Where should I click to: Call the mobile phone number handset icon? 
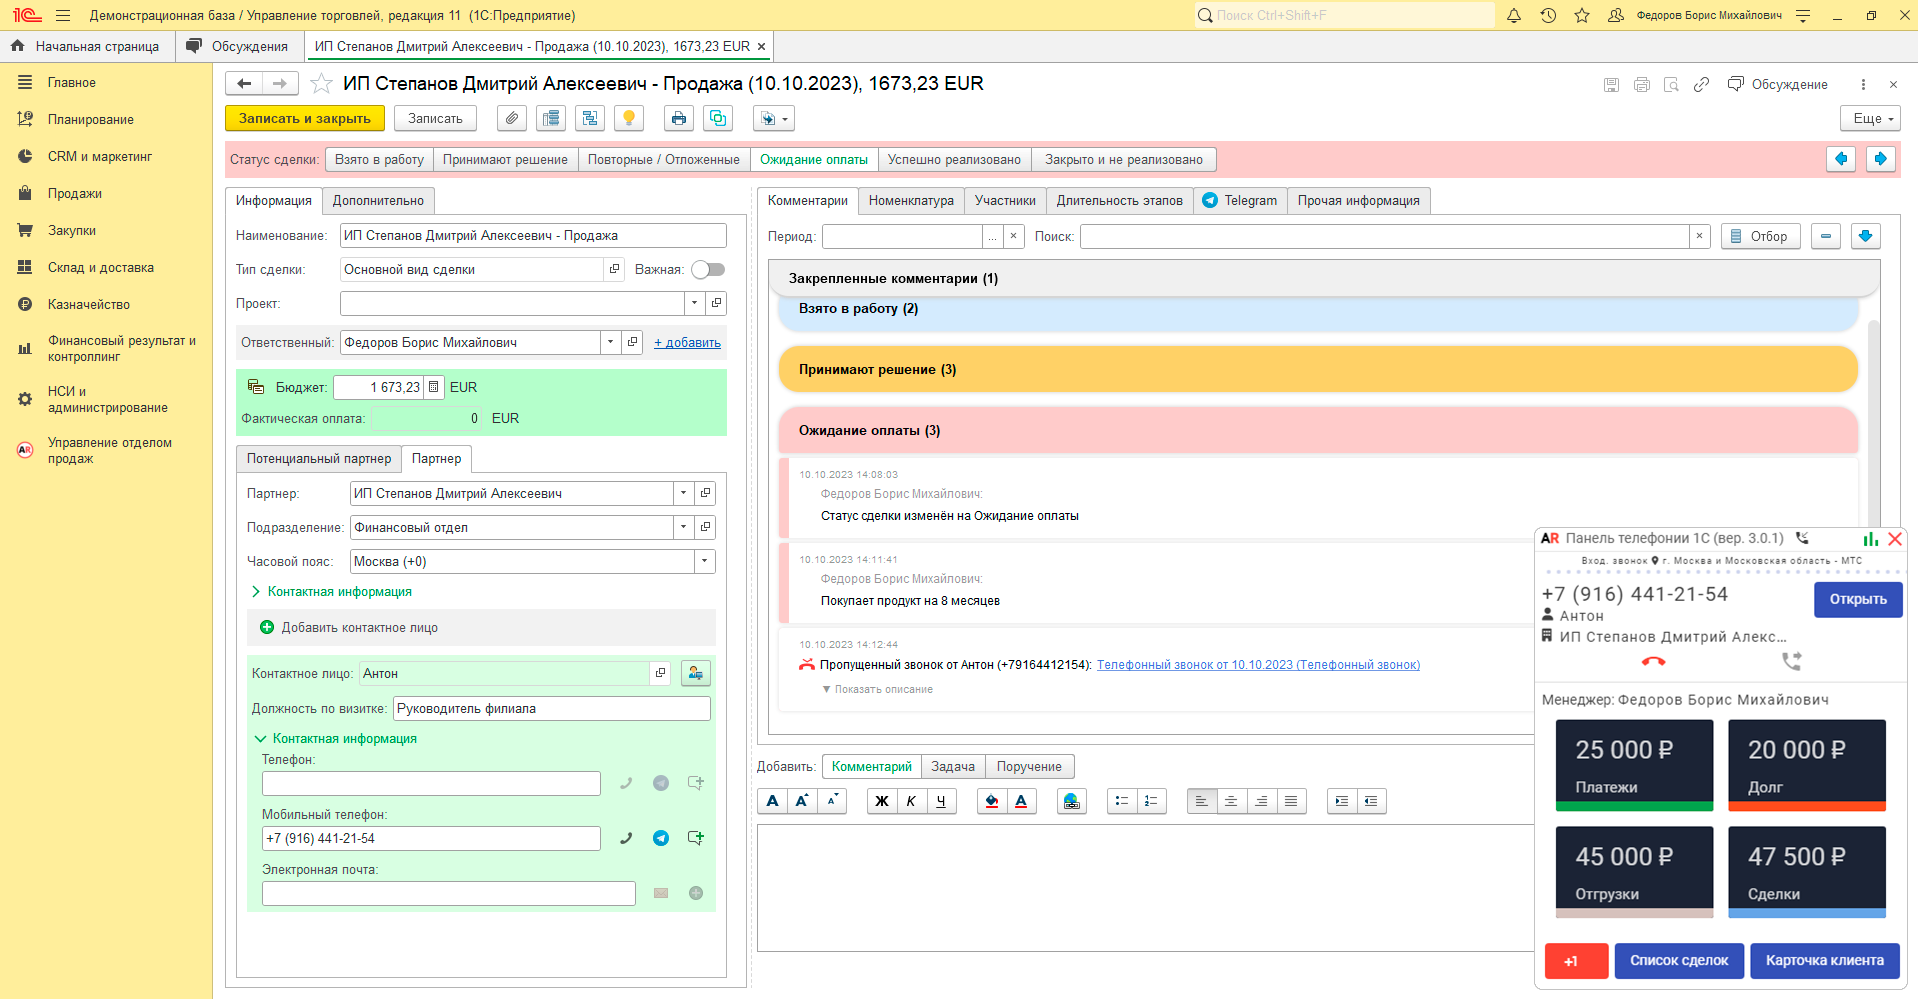click(626, 838)
